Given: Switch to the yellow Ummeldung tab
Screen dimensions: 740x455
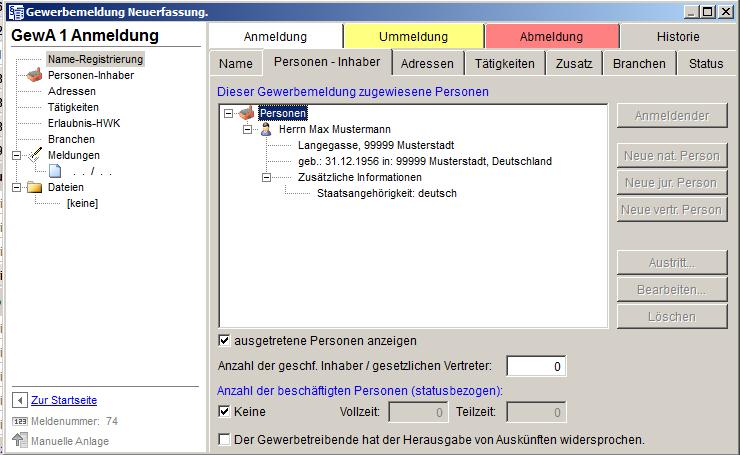Looking at the screenshot, I should (413, 37).
